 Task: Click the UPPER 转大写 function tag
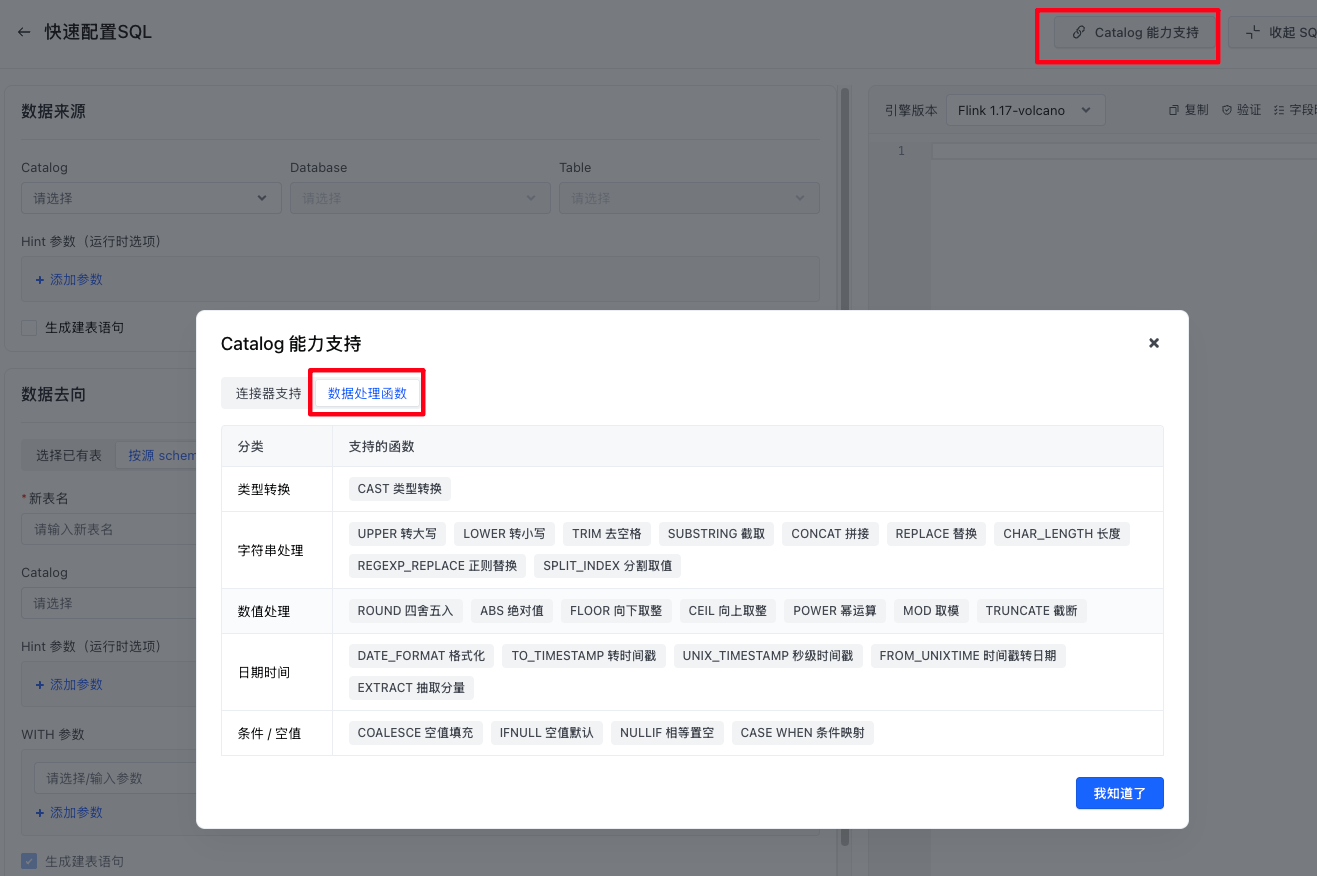(x=397, y=534)
